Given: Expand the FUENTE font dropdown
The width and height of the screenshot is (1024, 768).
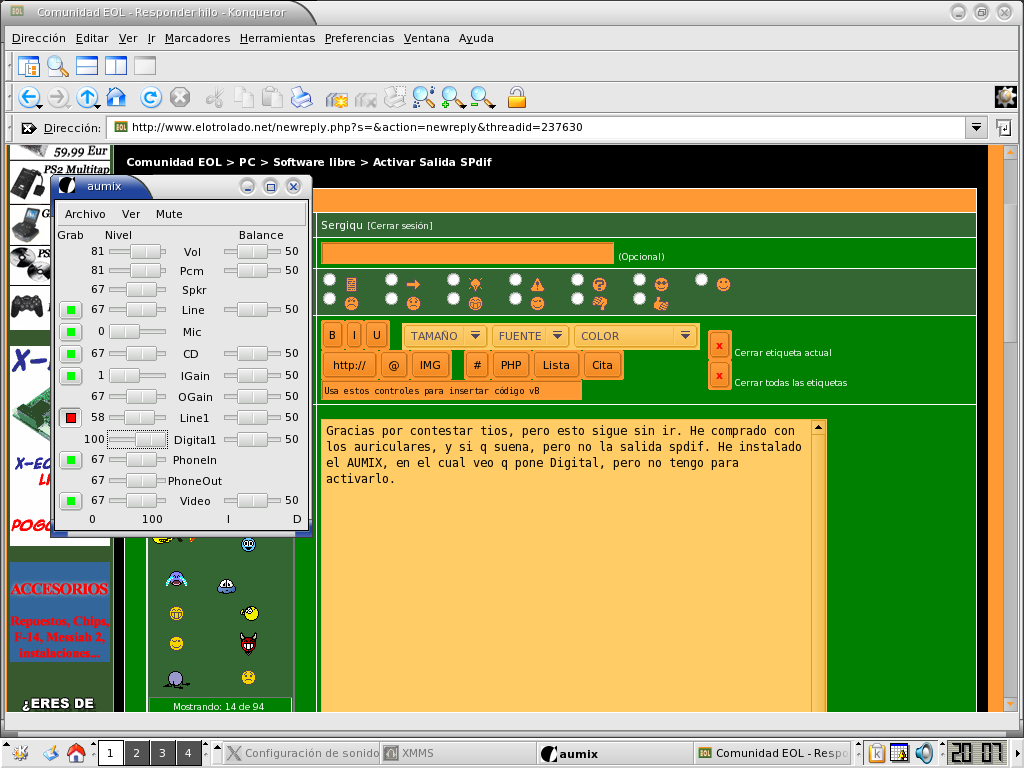Looking at the screenshot, I should point(530,336).
